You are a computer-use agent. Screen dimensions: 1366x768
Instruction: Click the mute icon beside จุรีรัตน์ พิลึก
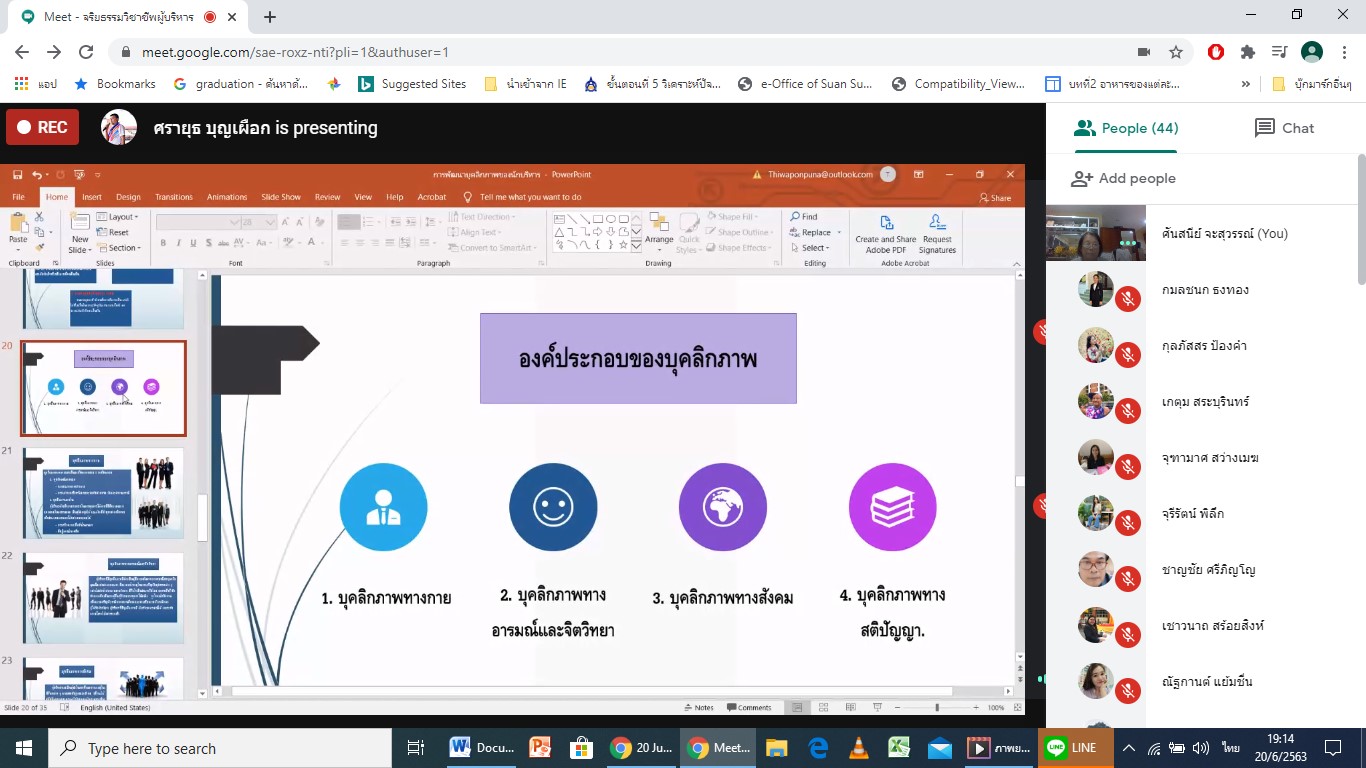(x=1128, y=522)
